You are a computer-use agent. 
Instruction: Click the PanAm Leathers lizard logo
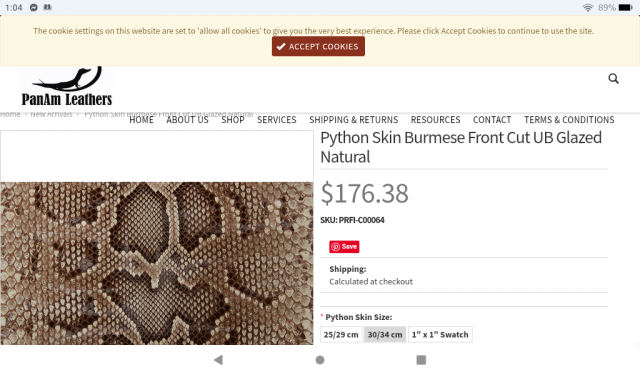67,86
